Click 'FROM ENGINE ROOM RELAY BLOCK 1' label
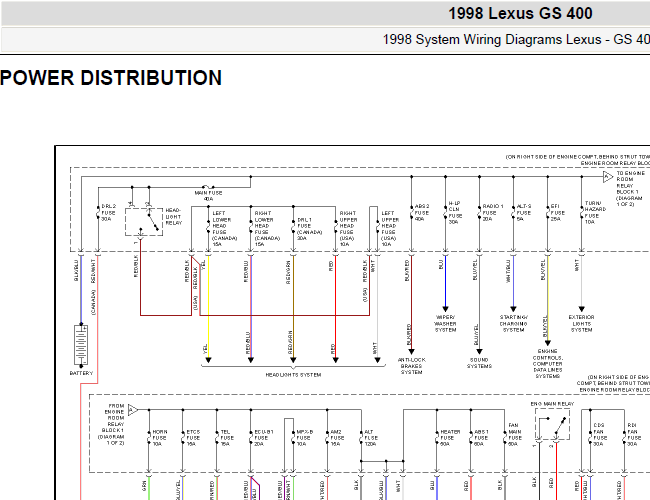 point(111,425)
